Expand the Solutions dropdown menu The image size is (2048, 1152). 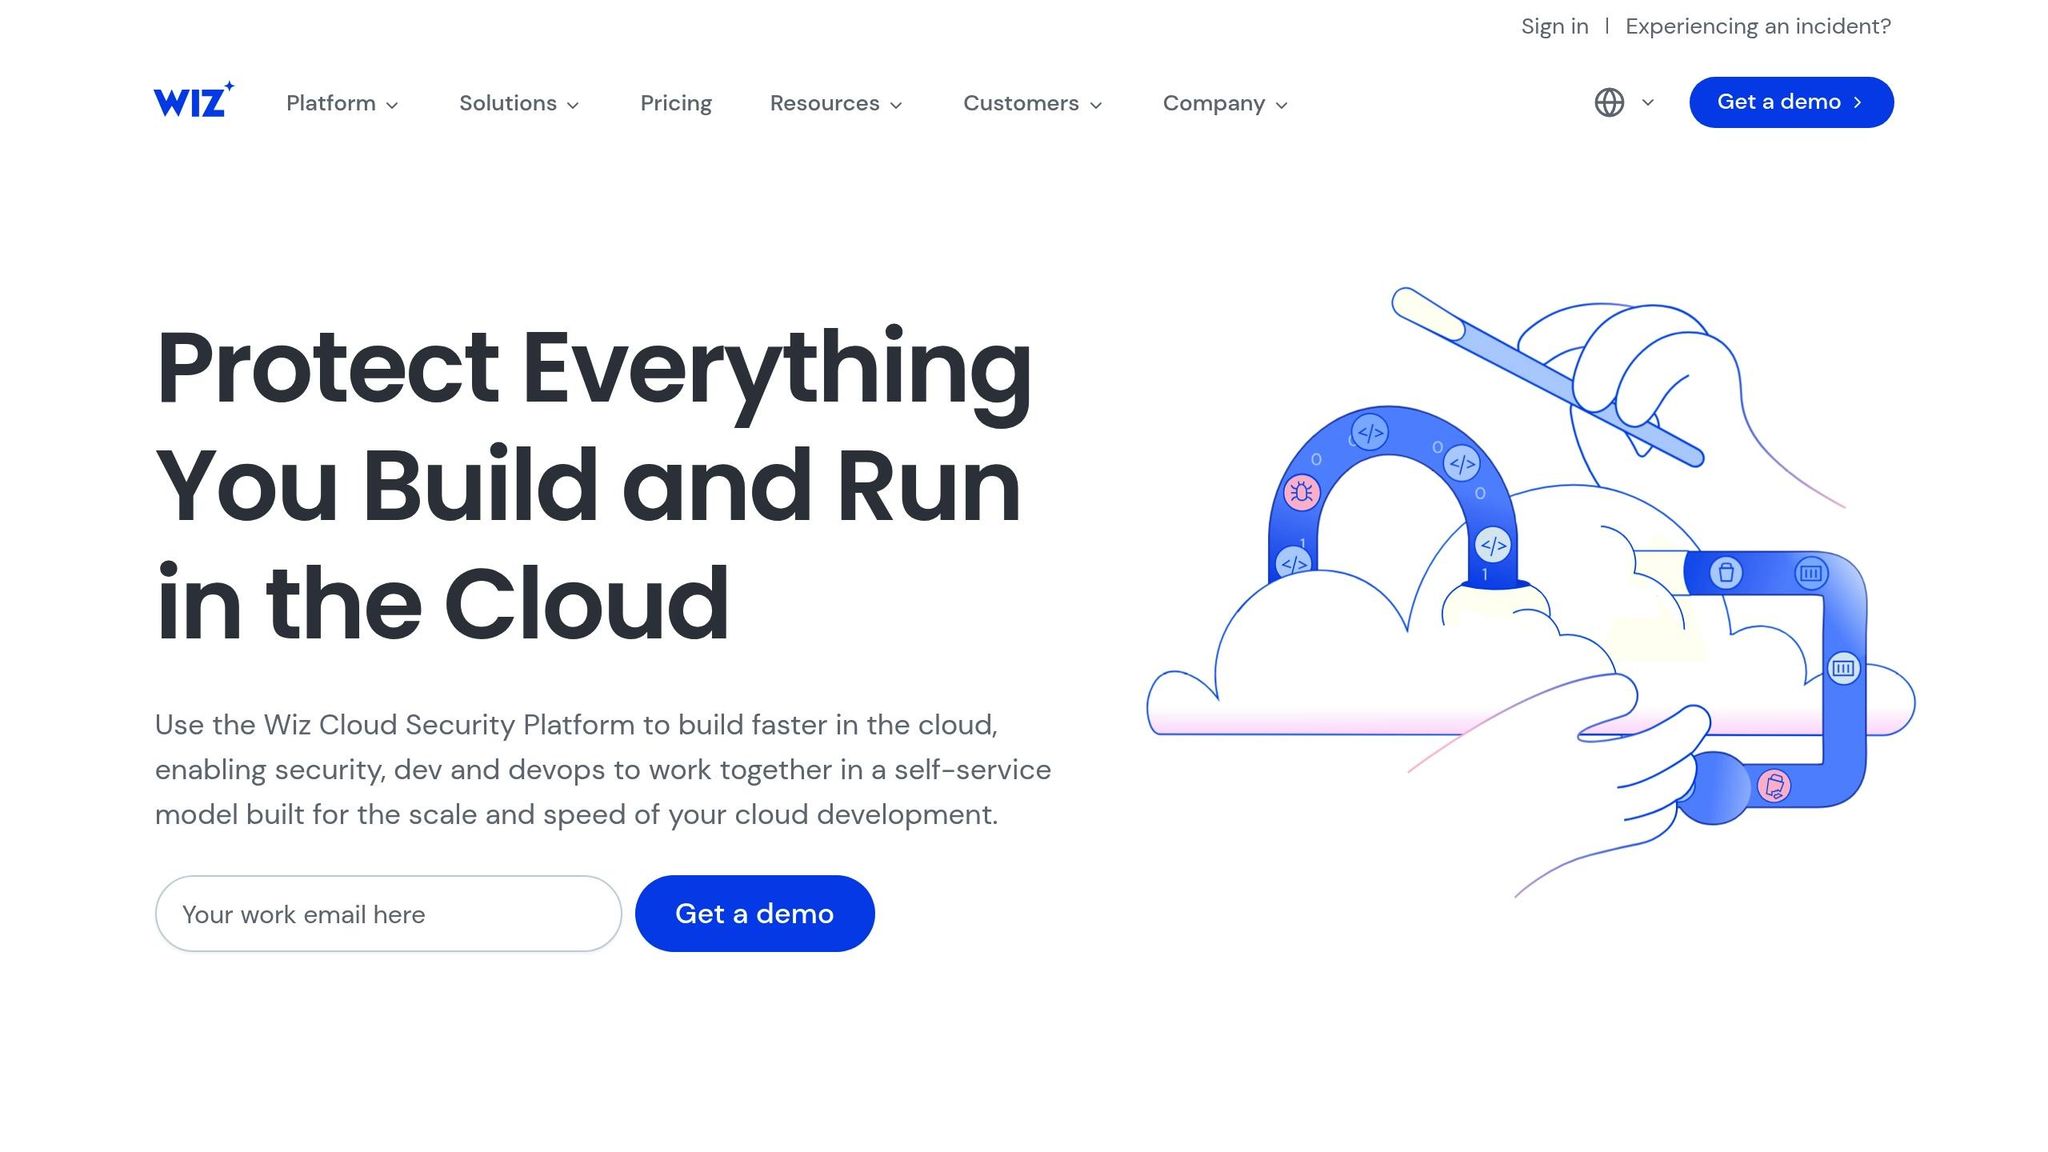[518, 103]
